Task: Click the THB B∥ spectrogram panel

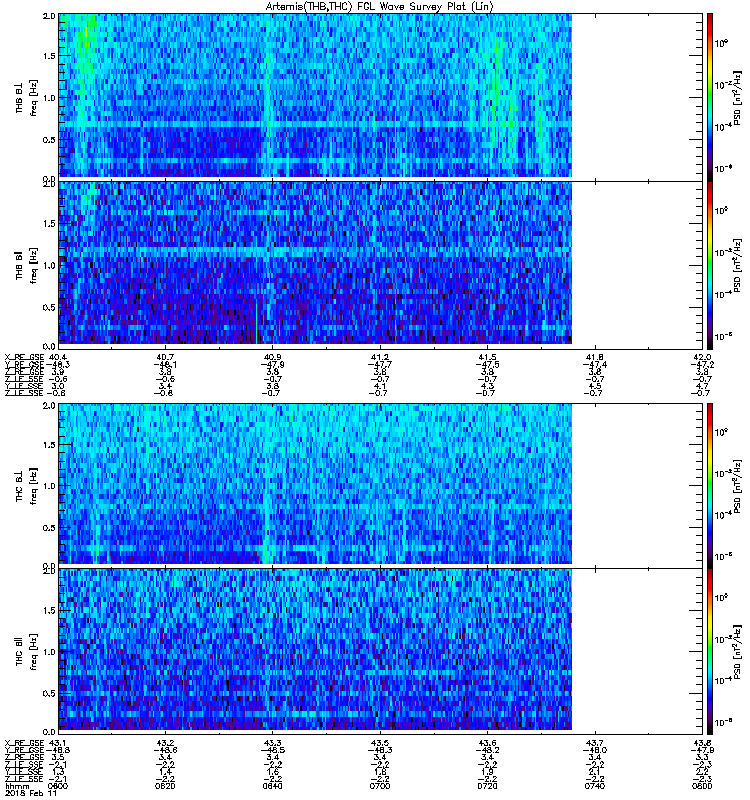Action: (380, 265)
